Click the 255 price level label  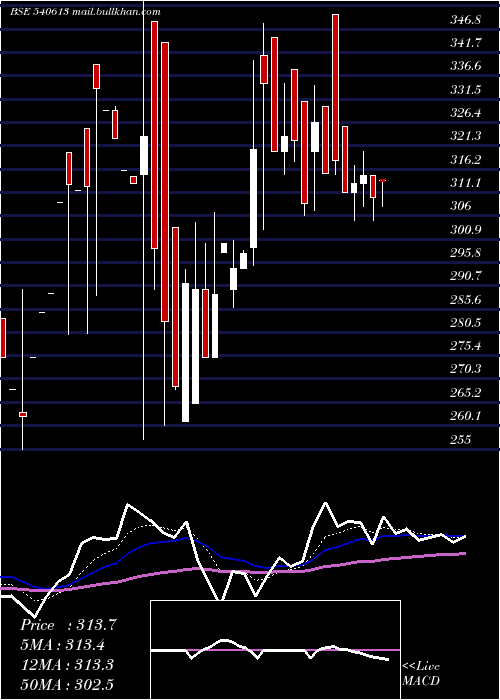[x=461, y=439]
